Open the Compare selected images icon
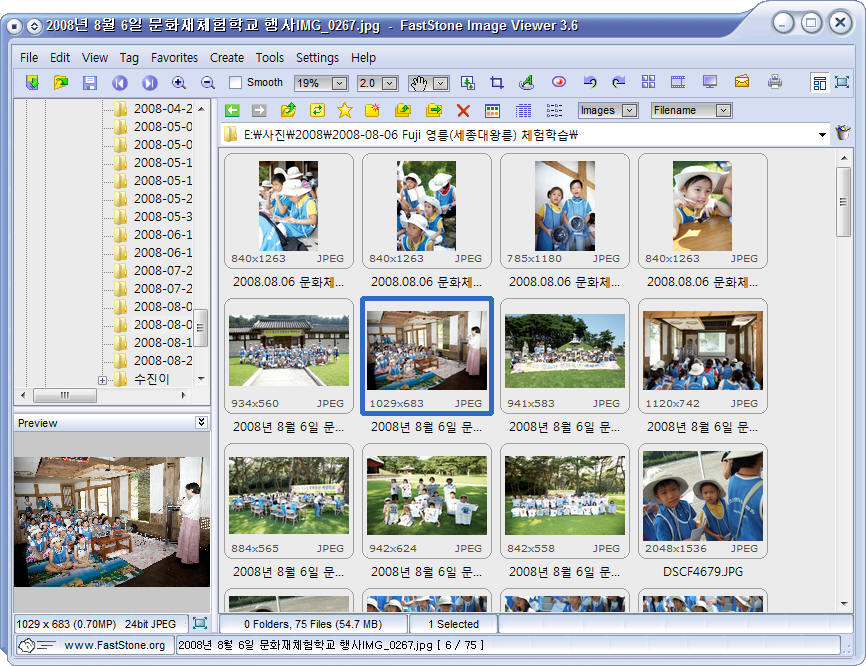The height and width of the screenshot is (666, 866). (648, 82)
